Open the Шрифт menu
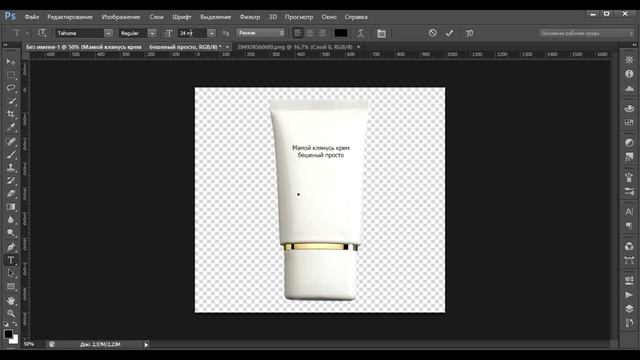The image size is (640, 360). click(x=182, y=17)
